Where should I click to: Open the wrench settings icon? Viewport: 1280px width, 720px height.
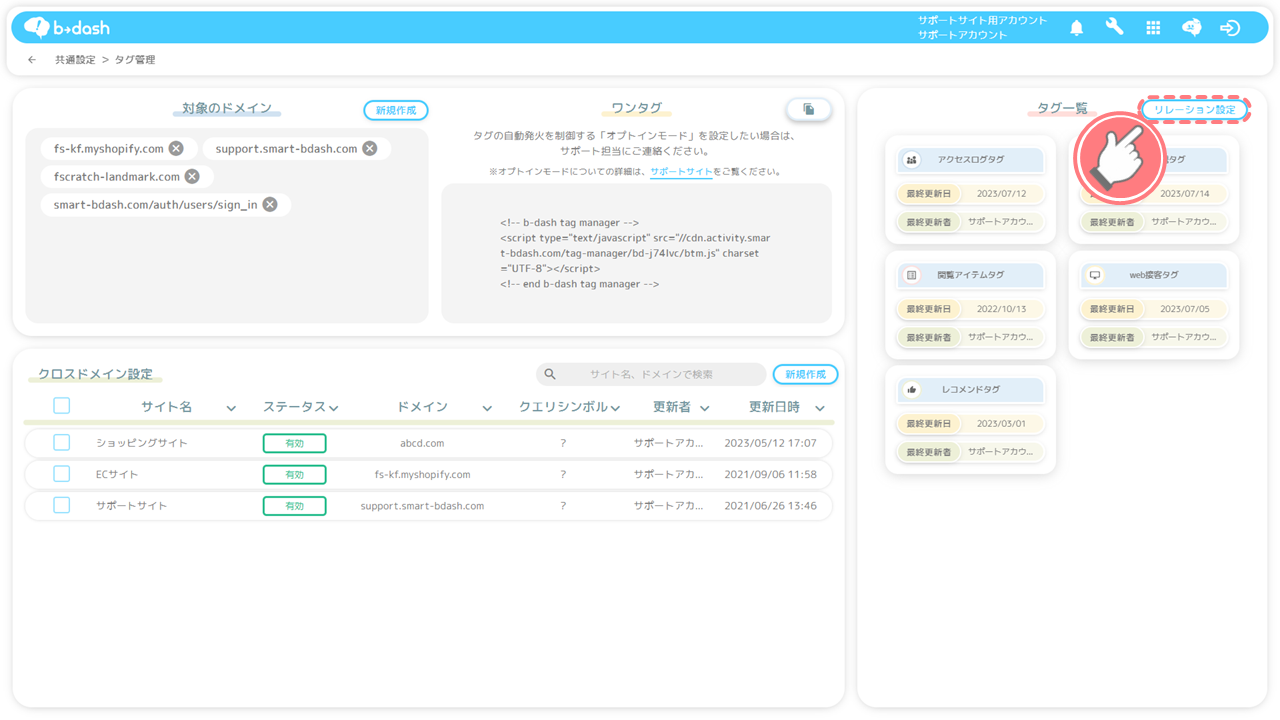(1114, 28)
